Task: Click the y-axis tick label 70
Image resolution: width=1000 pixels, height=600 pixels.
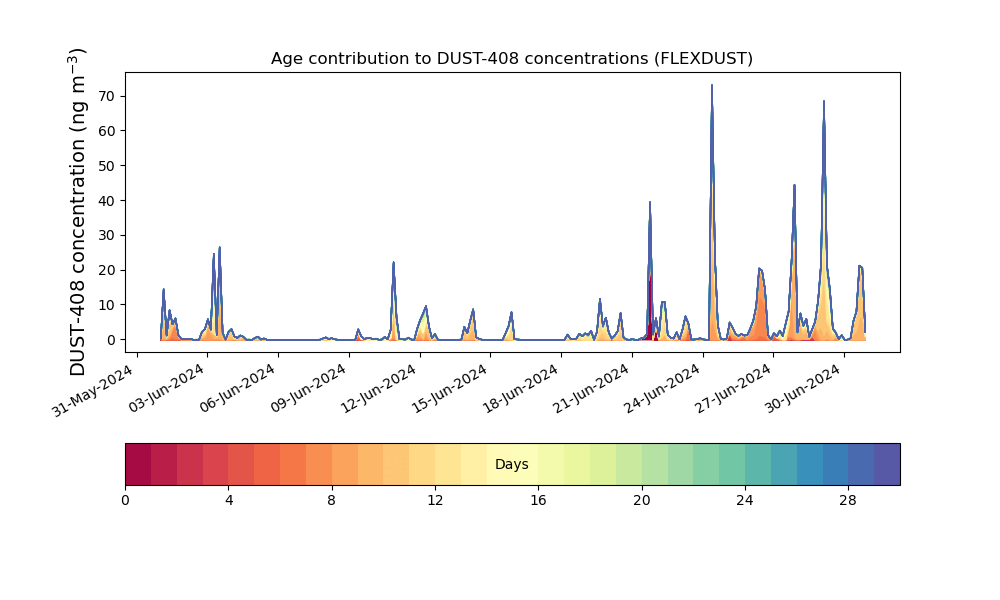Action: pyautogui.click(x=107, y=96)
